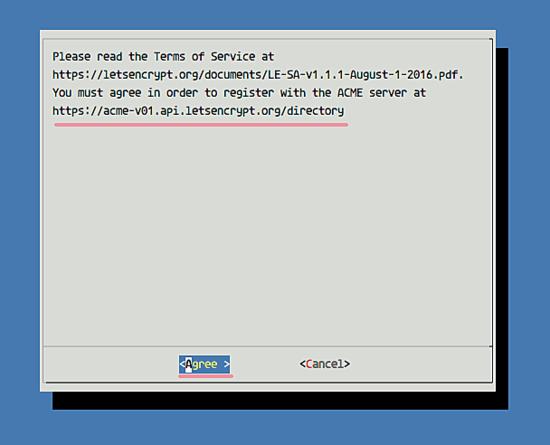Select the Agree button
This screenshot has width=550, height=445.
click(x=204, y=364)
